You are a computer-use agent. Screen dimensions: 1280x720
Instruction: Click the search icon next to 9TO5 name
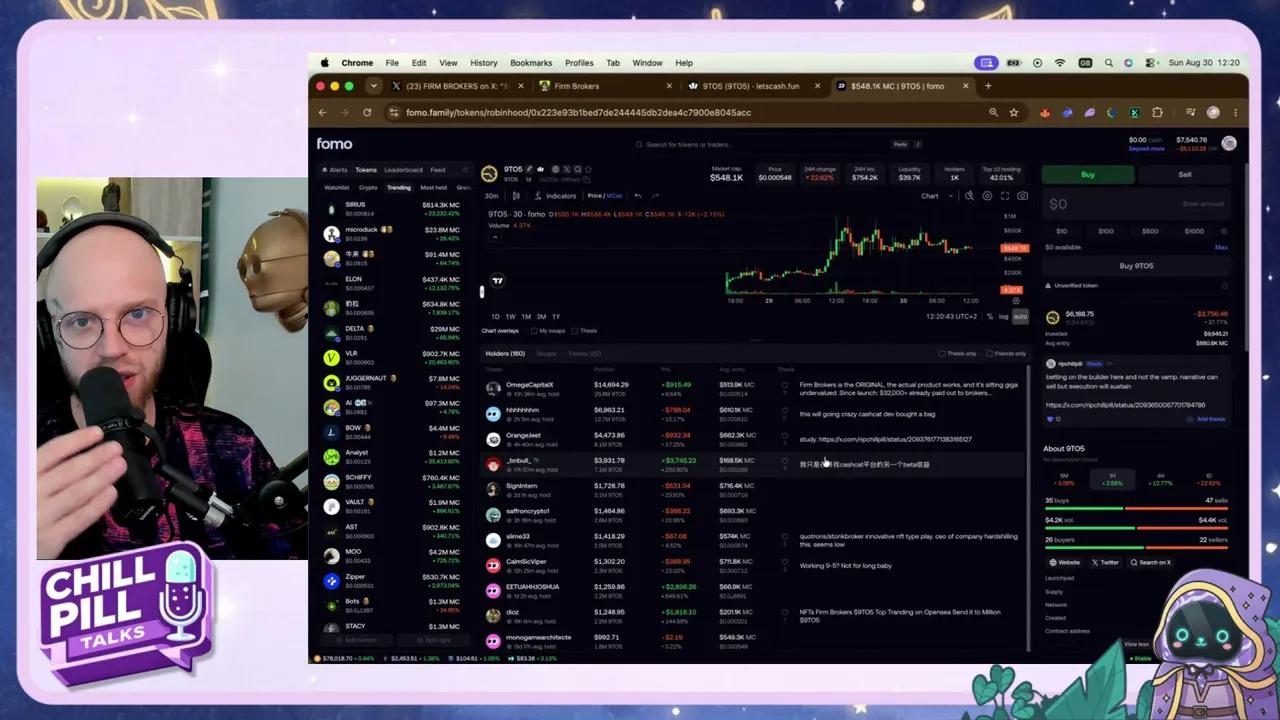tap(577, 170)
